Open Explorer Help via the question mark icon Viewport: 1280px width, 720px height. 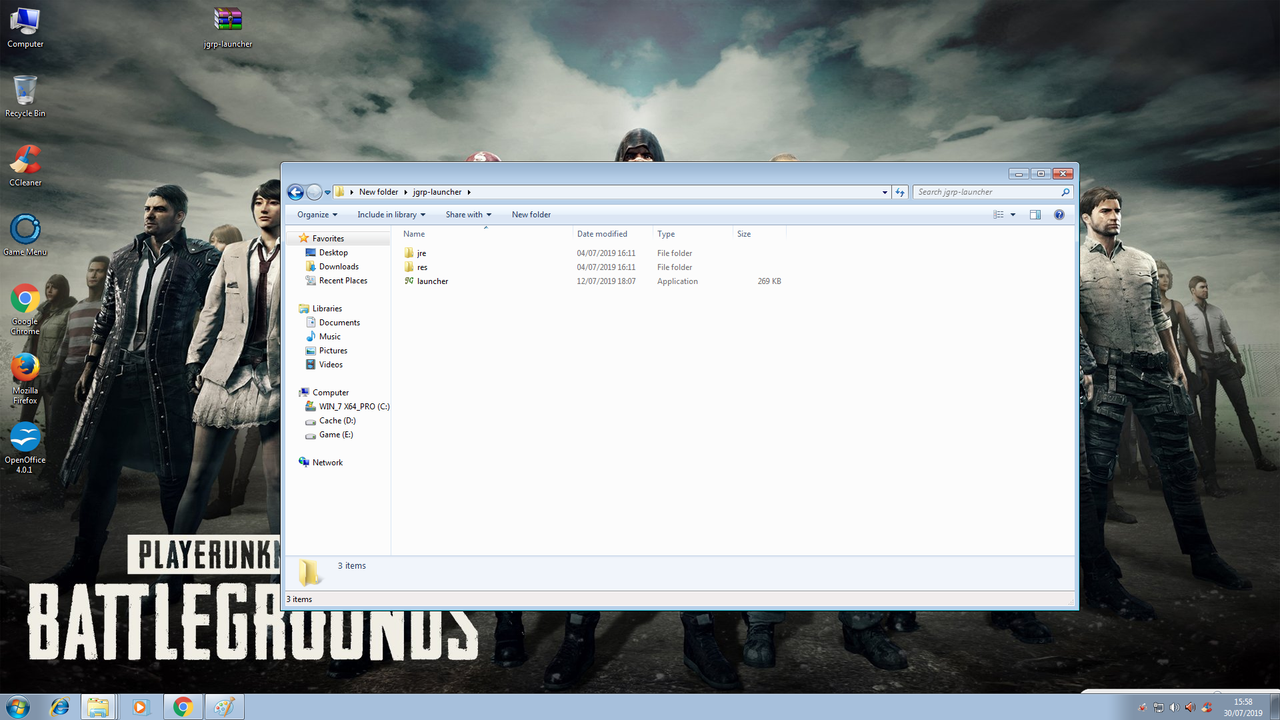coord(1059,215)
